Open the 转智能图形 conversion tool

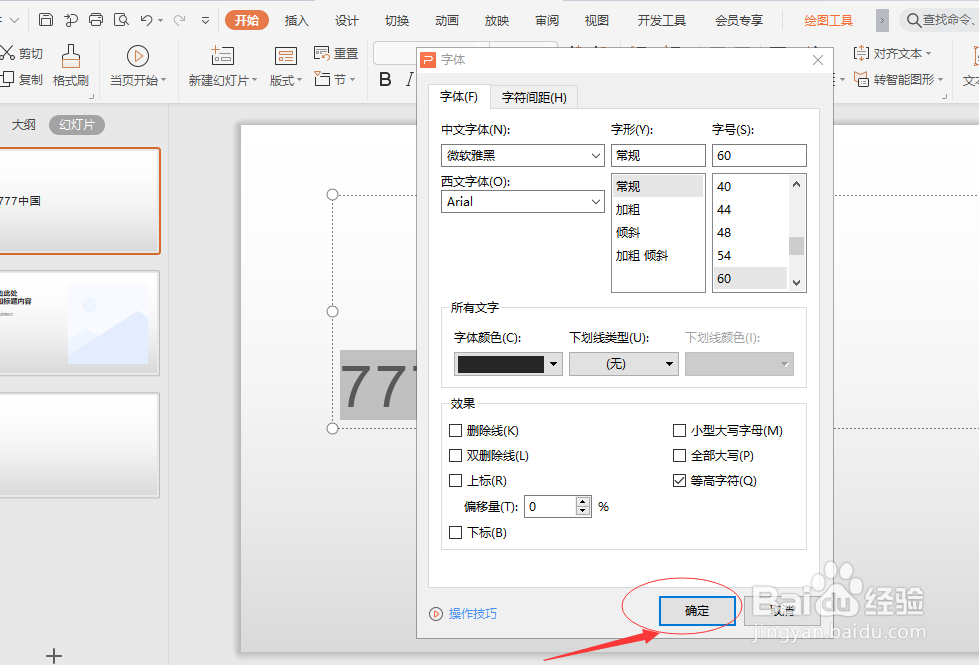pyautogui.click(x=898, y=80)
